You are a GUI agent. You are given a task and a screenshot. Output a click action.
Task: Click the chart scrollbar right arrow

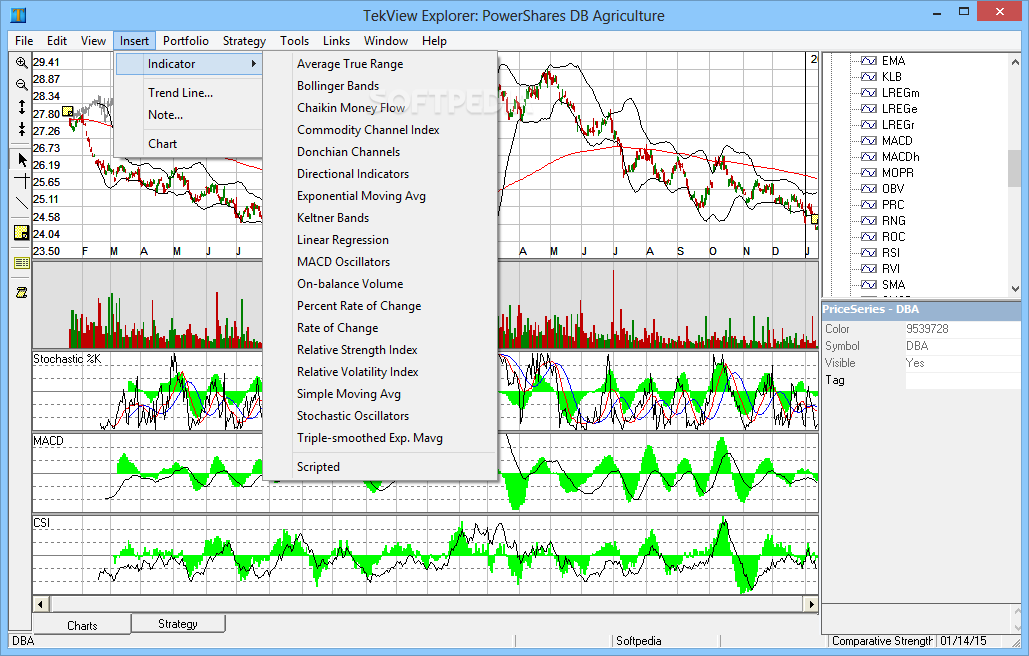tap(811, 604)
